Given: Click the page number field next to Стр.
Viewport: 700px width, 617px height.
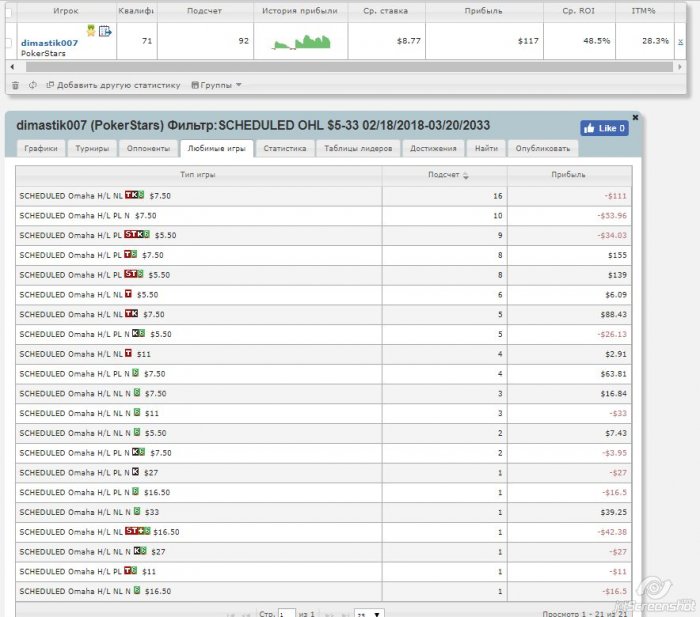Looking at the screenshot, I should (287, 614).
